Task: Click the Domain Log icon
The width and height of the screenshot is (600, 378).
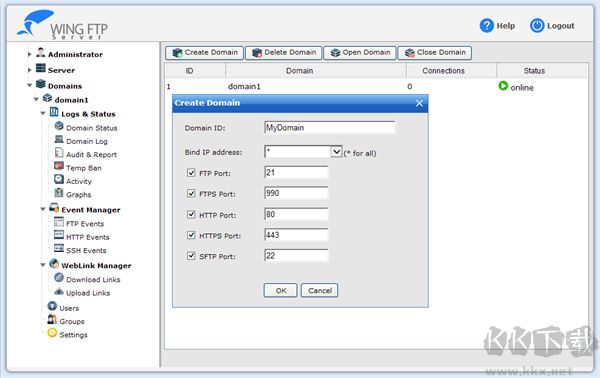Action: click(59, 139)
